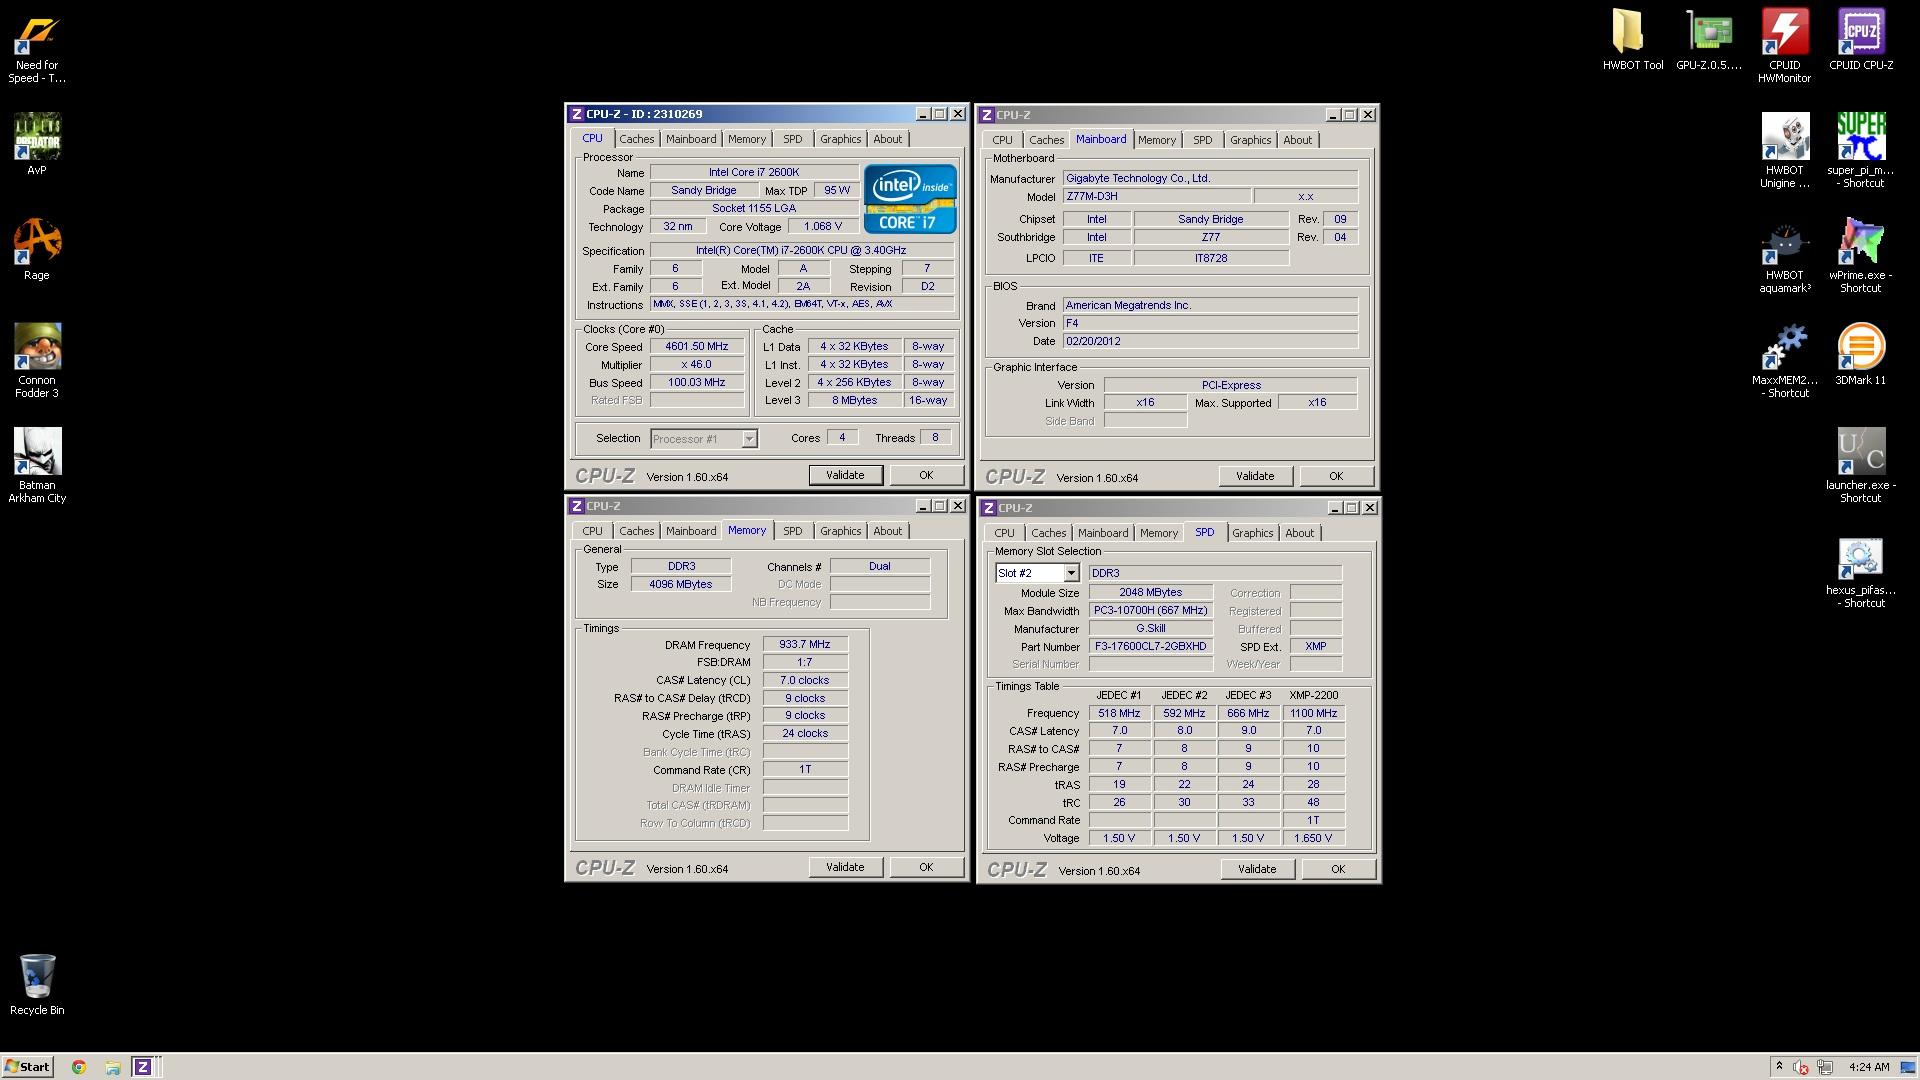
Task: Open About tab in SPD CPU-Z window
Action: (x=1299, y=533)
